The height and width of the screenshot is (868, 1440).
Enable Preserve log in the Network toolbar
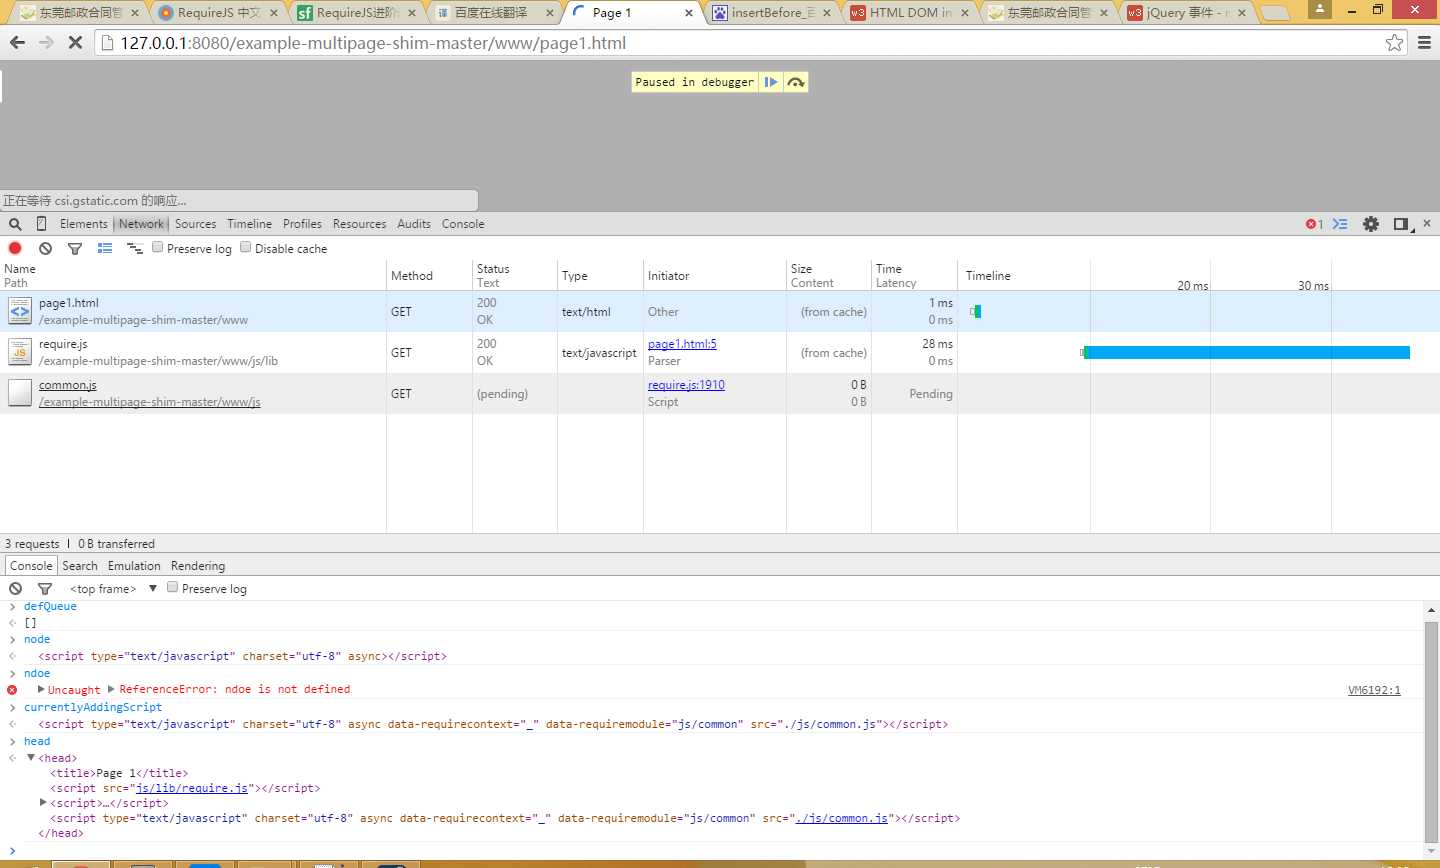pyautogui.click(x=157, y=247)
